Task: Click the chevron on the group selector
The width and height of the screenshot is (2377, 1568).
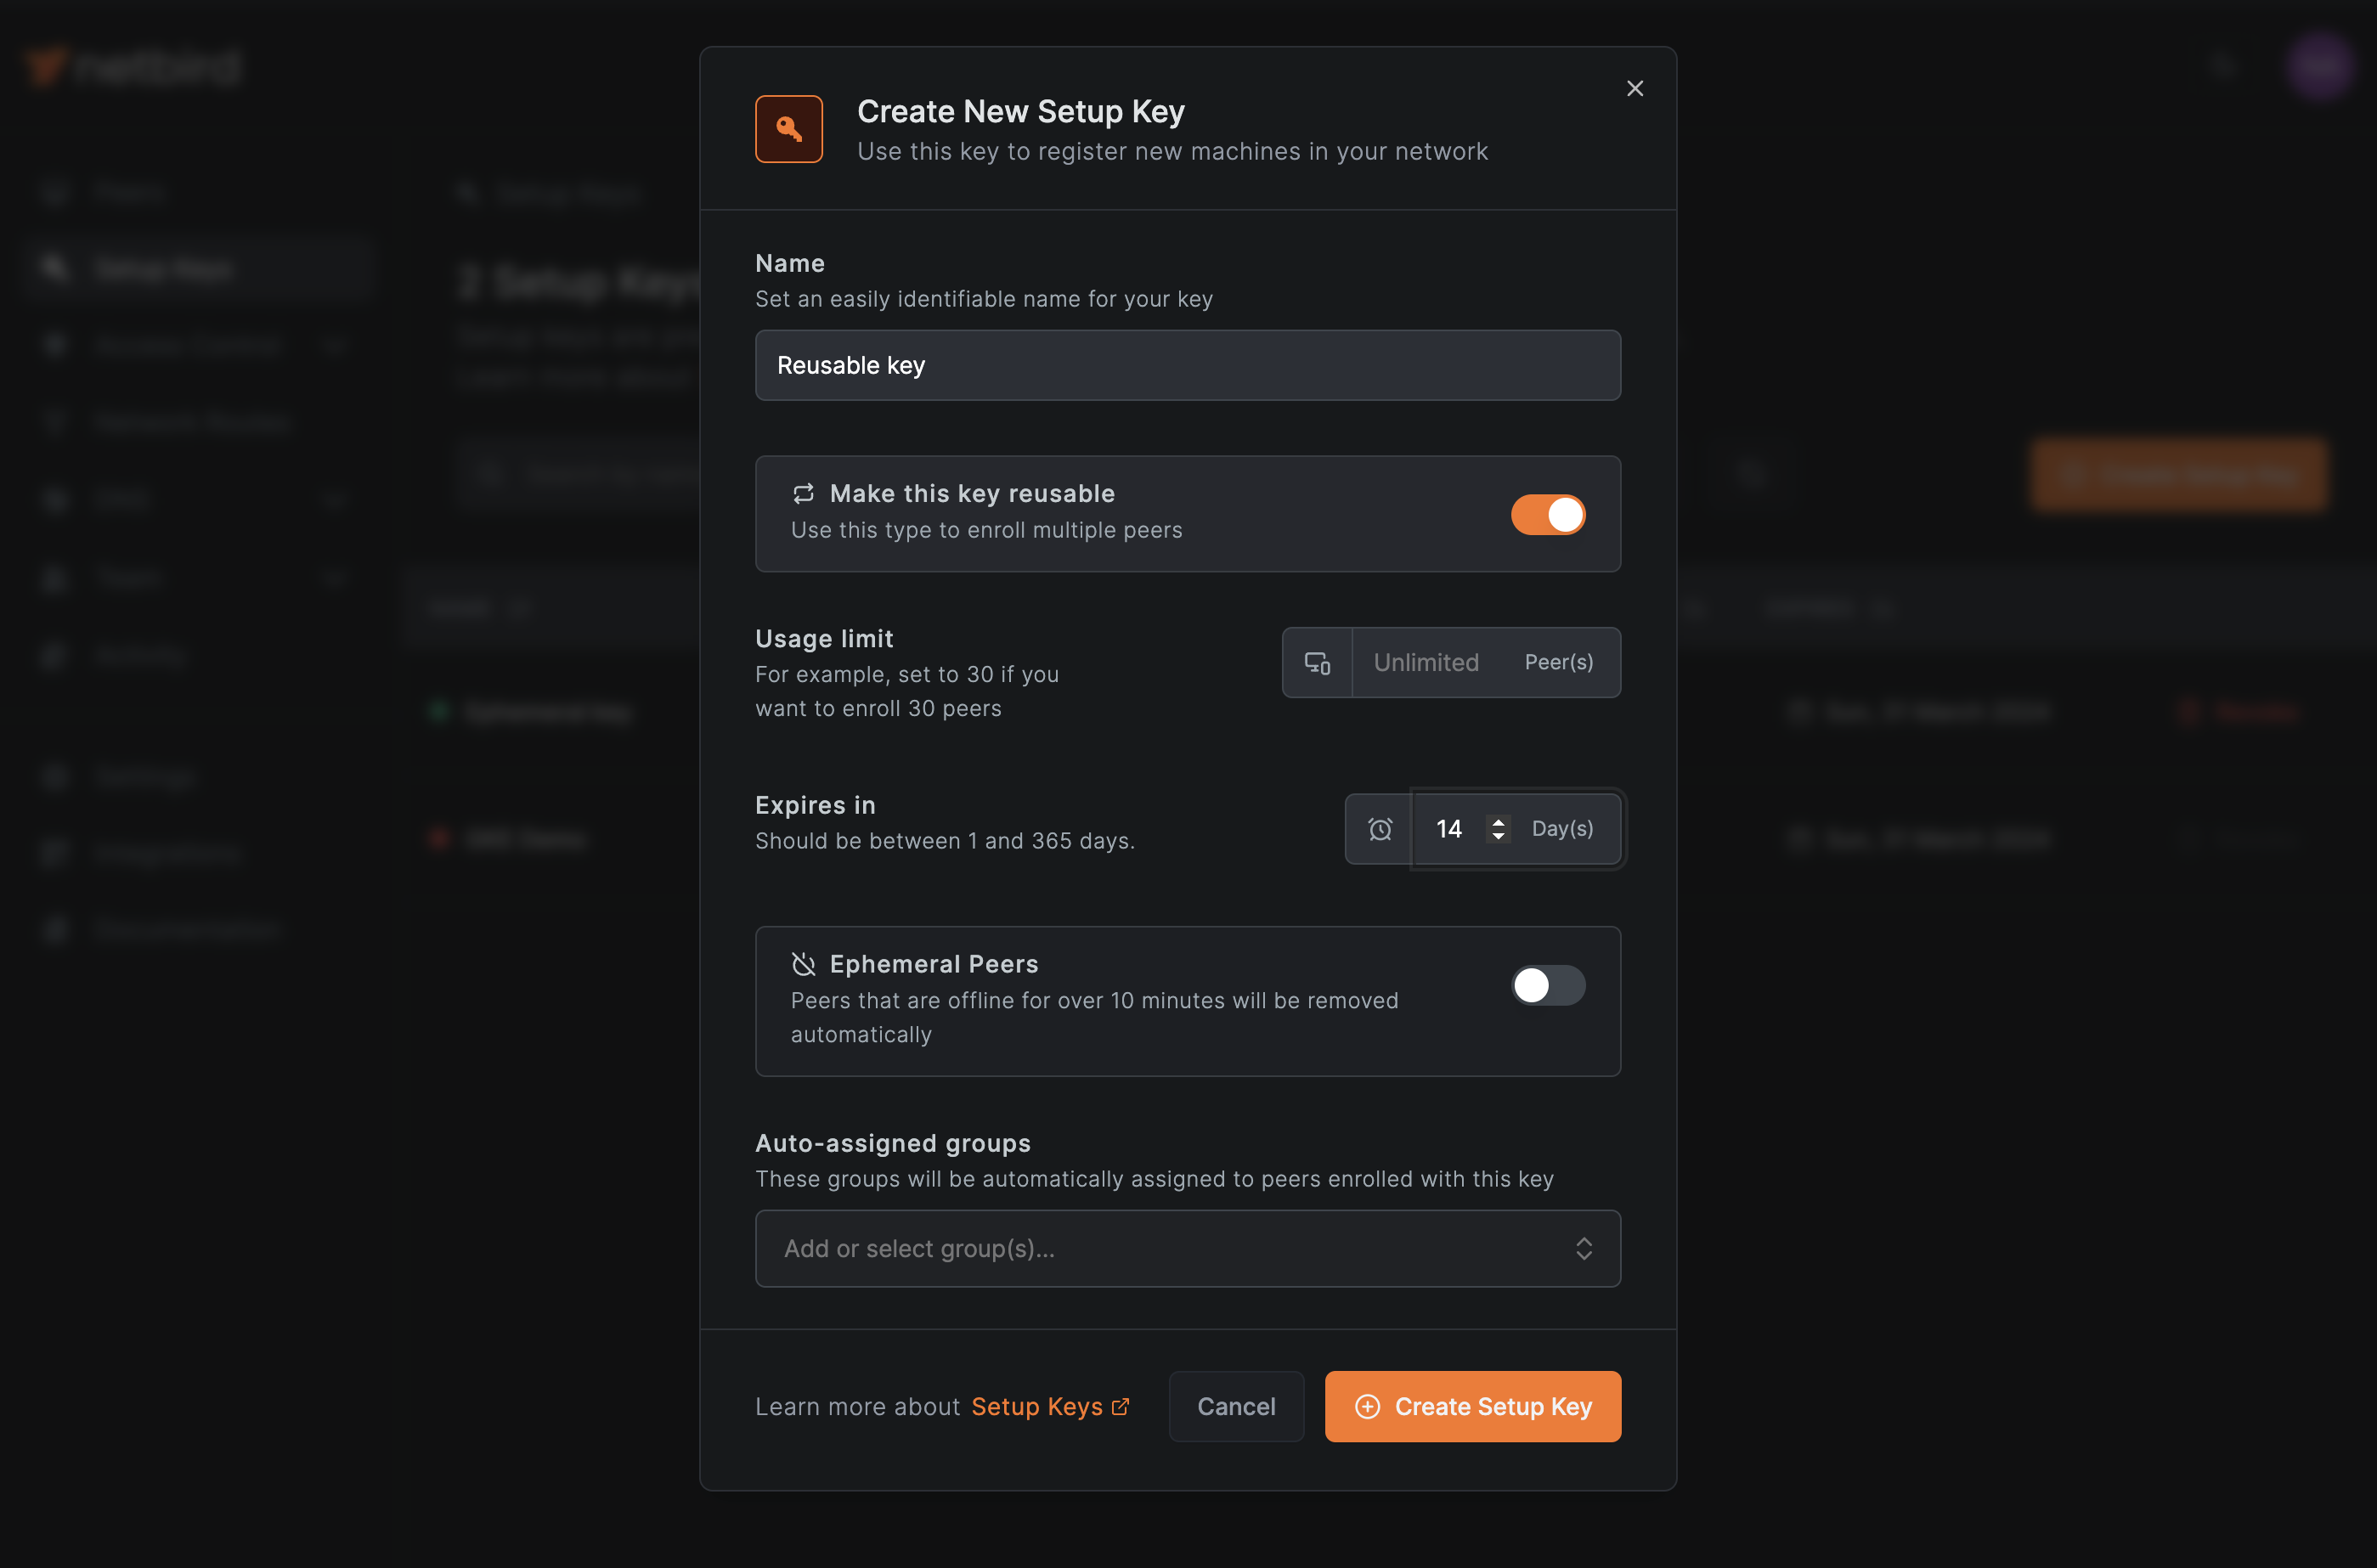Action: click(x=1584, y=1248)
